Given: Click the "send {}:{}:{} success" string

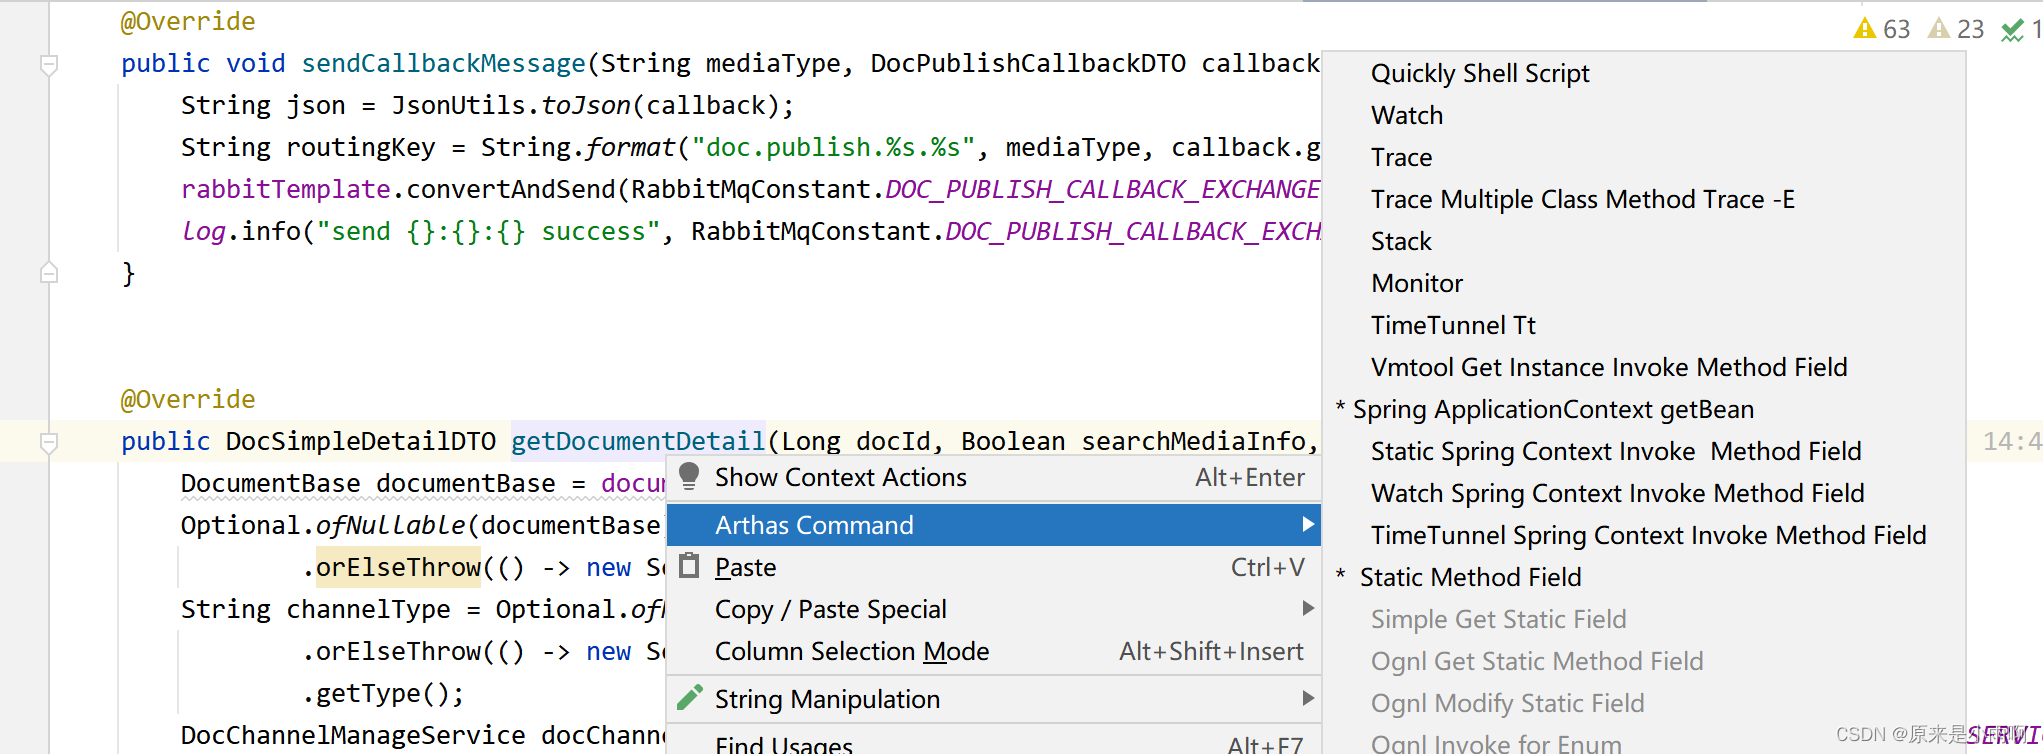Looking at the screenshot, I should [x=488, y=231].
